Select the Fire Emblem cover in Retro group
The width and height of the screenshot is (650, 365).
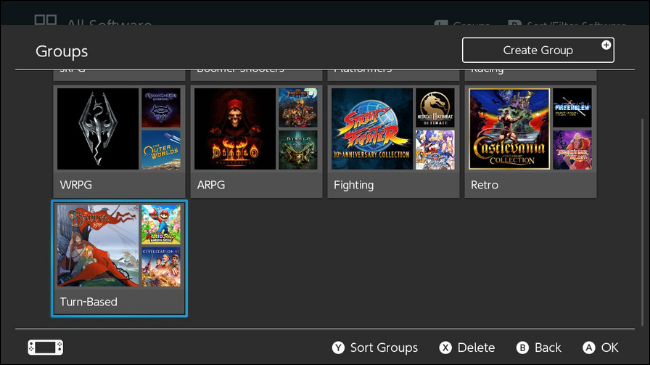[572, 107]
